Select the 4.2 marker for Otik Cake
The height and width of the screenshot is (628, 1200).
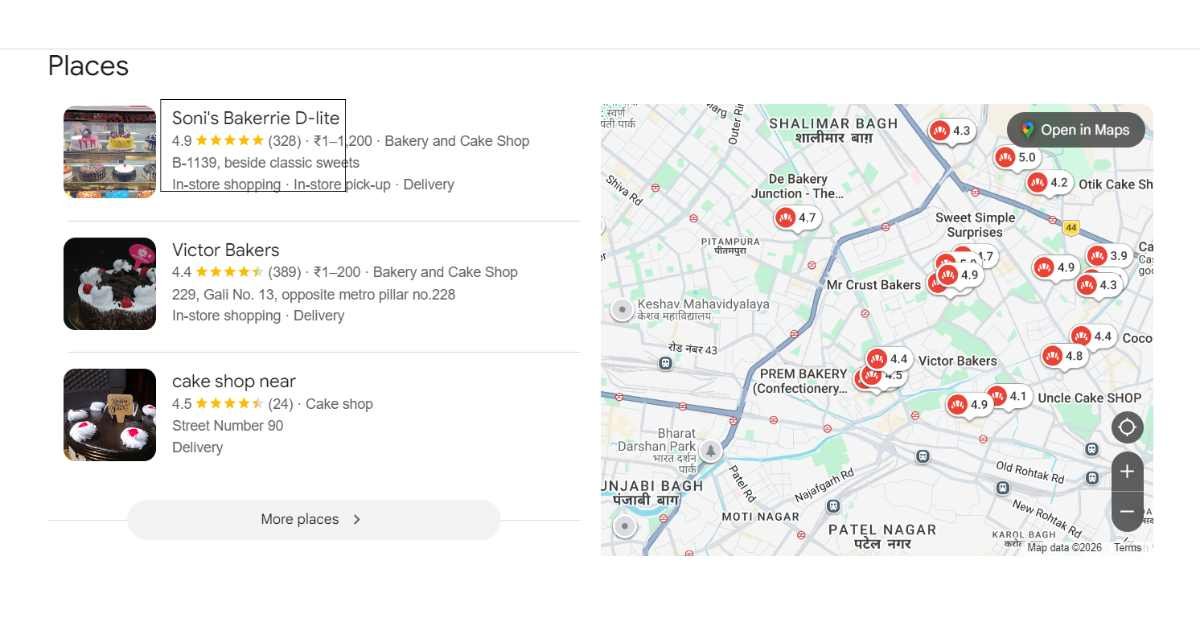click(1048, 183)
